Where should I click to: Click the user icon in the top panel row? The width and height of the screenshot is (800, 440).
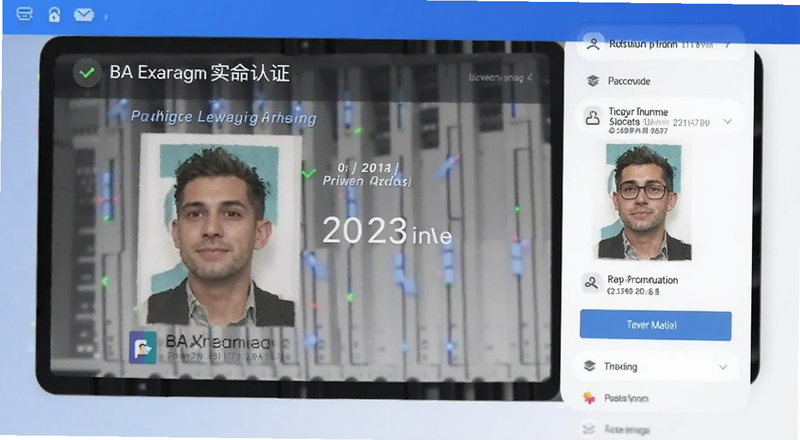[x=593, y=44]
